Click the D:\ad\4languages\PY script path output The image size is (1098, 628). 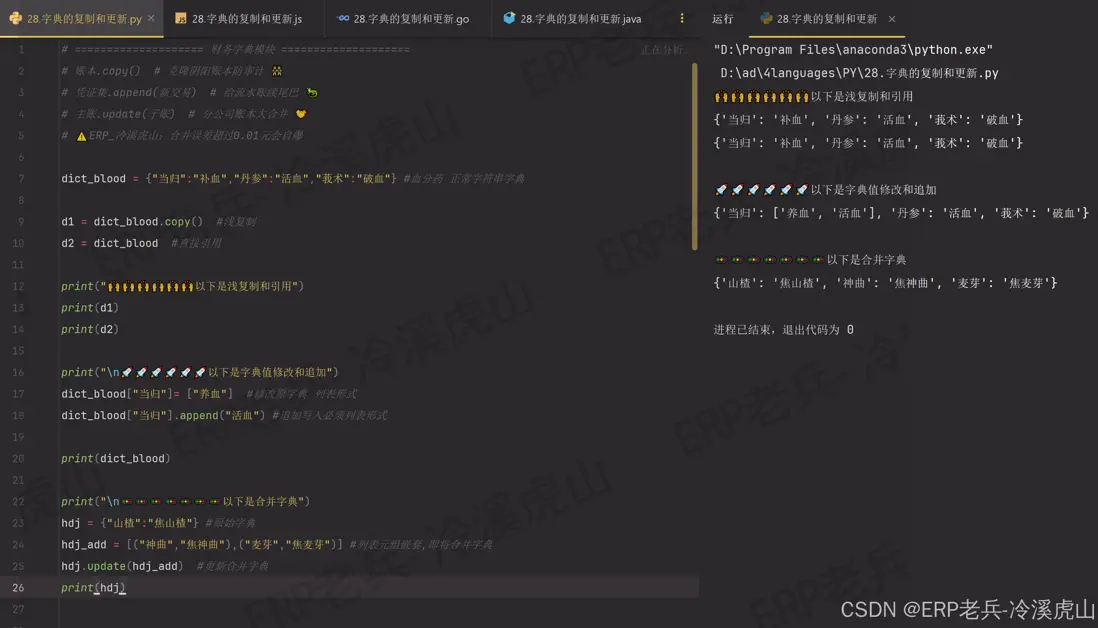click(x=859, y=73)
